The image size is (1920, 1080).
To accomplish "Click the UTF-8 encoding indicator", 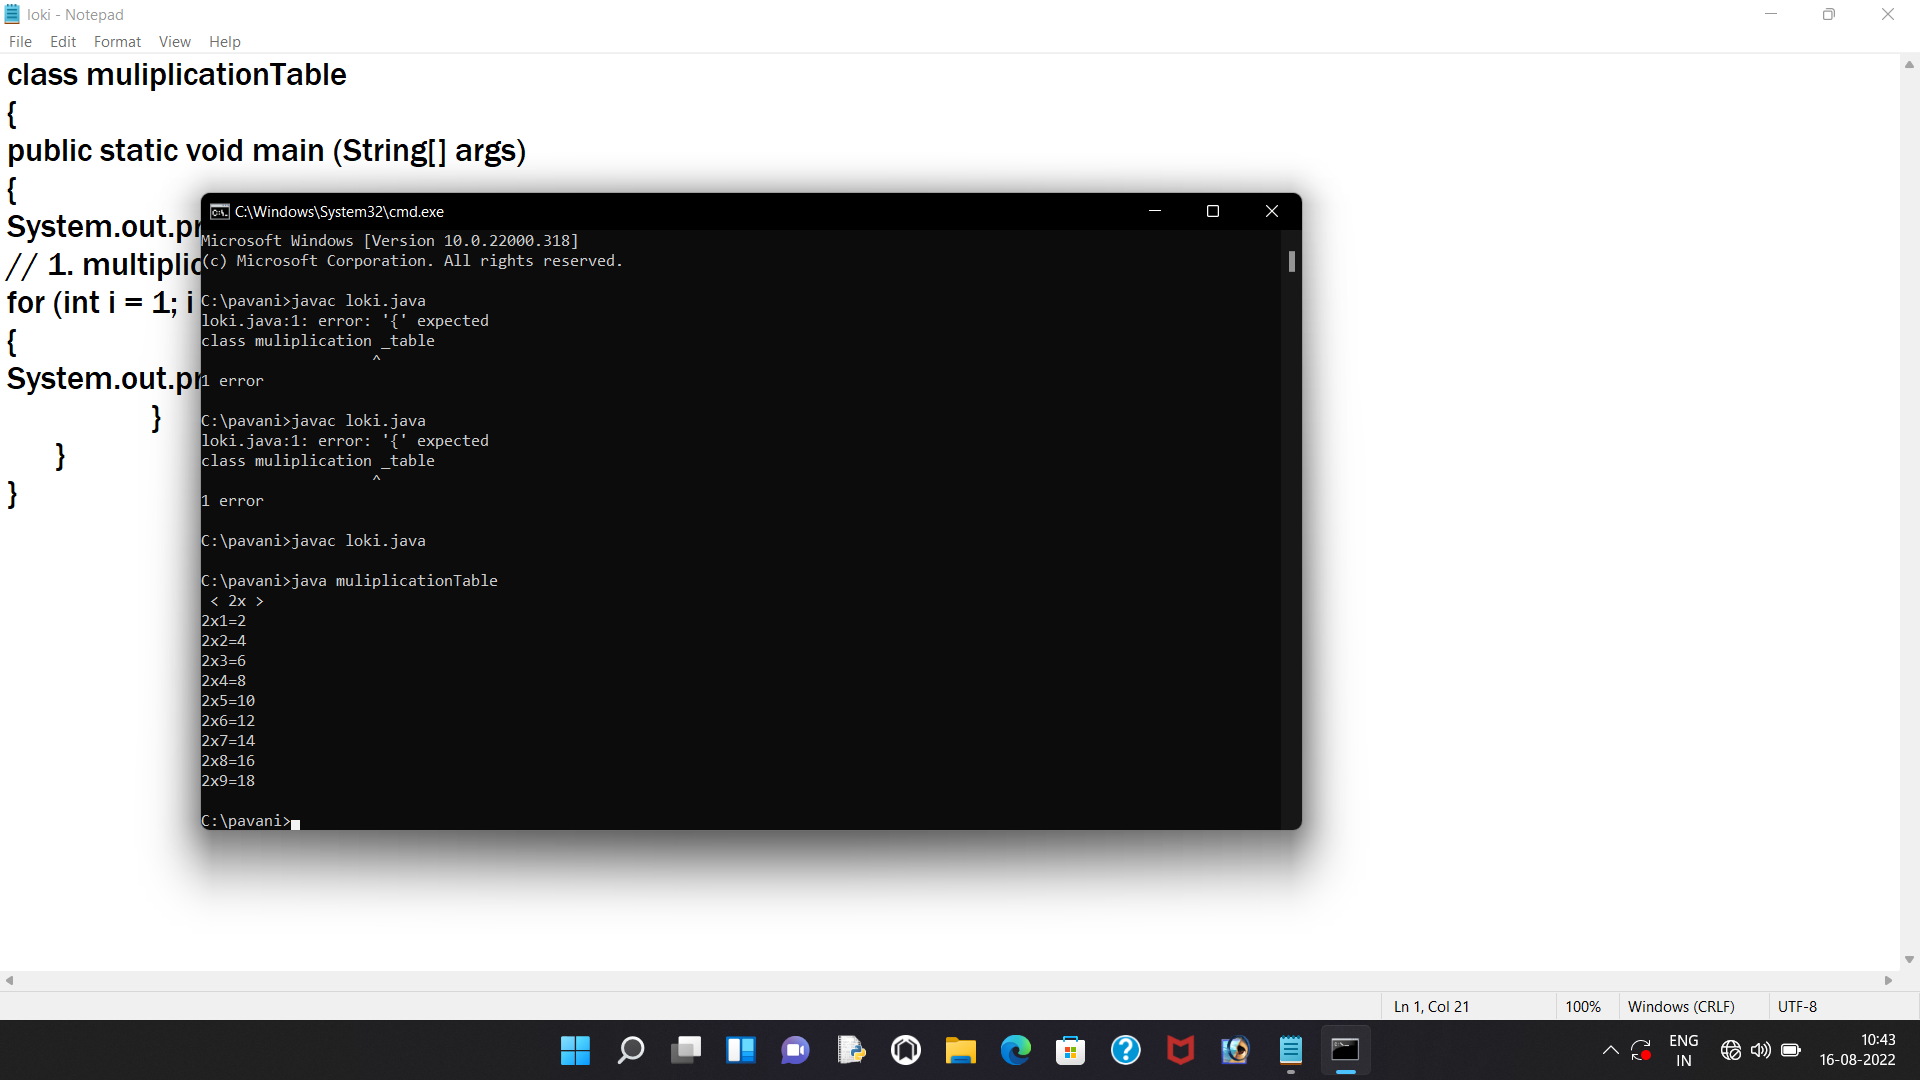I will tap(1796, 1006).
